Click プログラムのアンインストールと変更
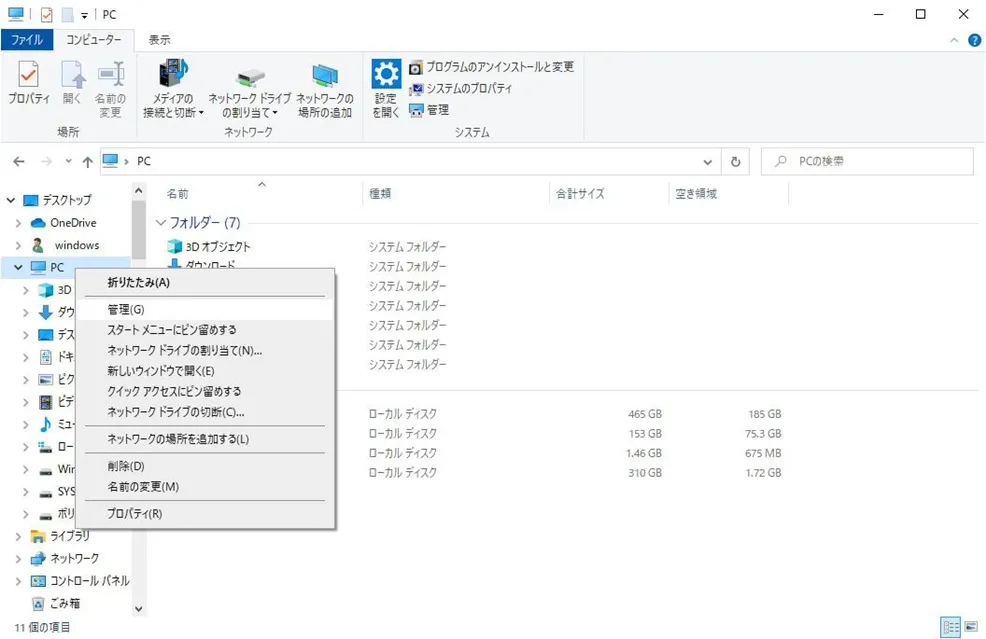 (x=491, y=67)
